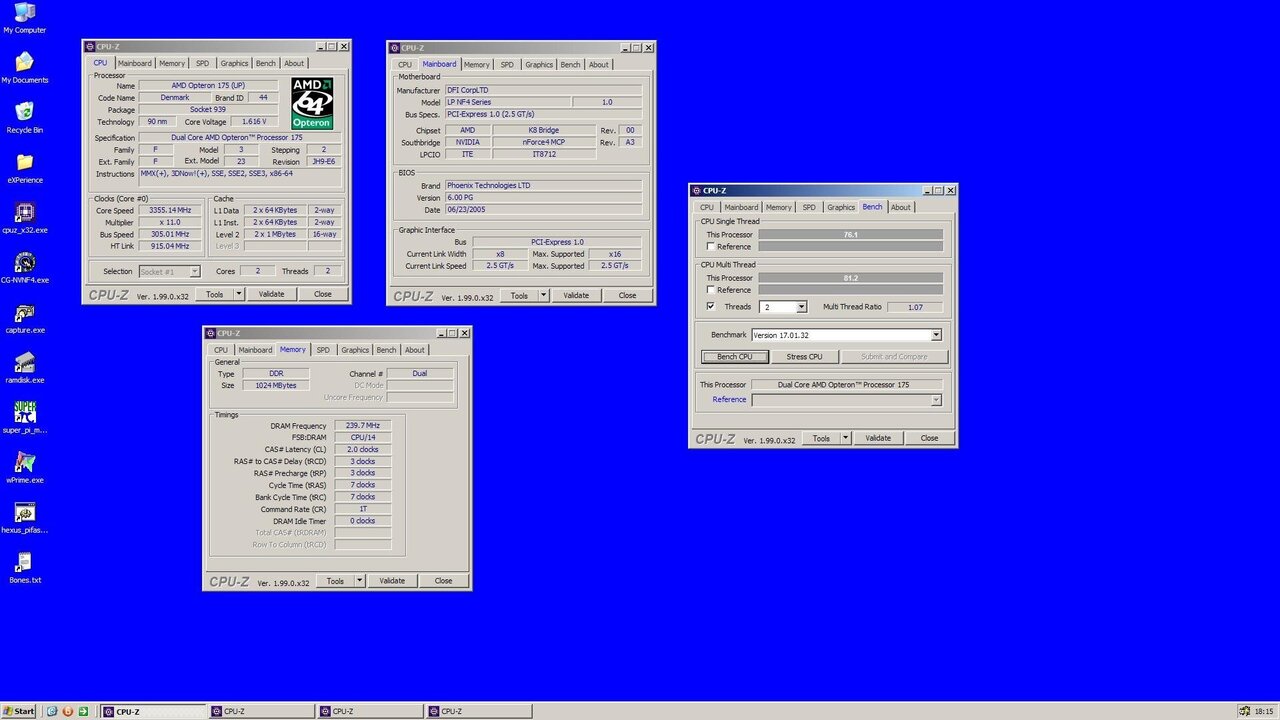Enable the CPU Single Thread Reference checkbox

[x=711, y=247]
